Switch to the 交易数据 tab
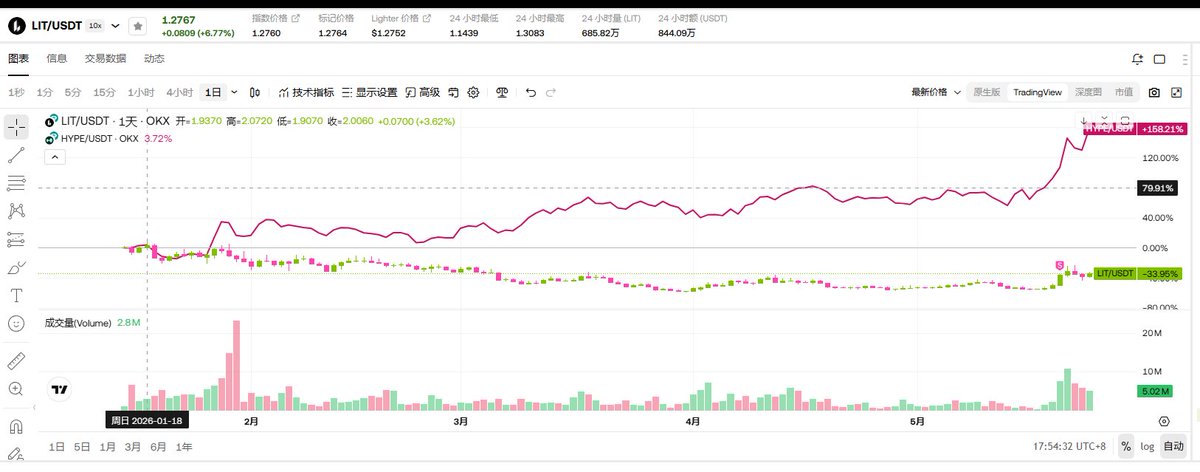 coord(105,59)
